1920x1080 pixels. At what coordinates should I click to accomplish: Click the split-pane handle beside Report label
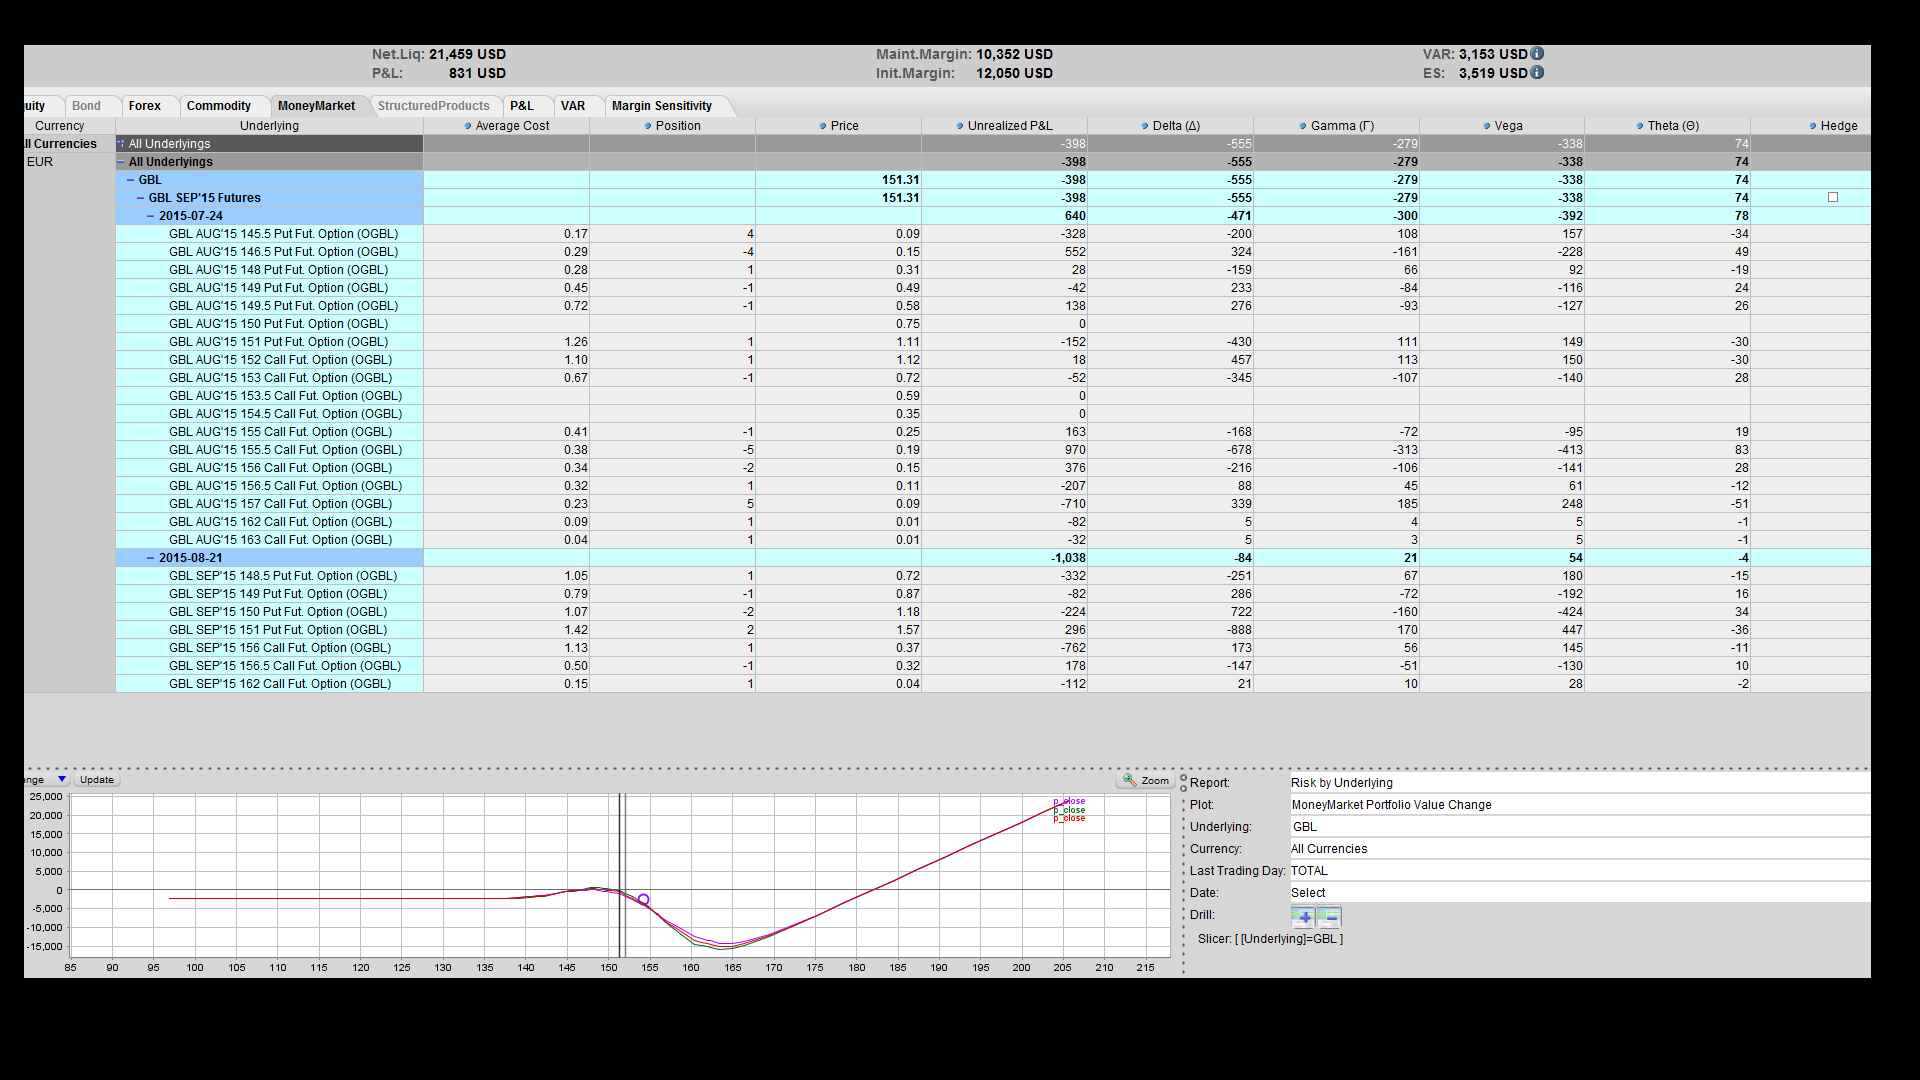tap(1183, 782)
